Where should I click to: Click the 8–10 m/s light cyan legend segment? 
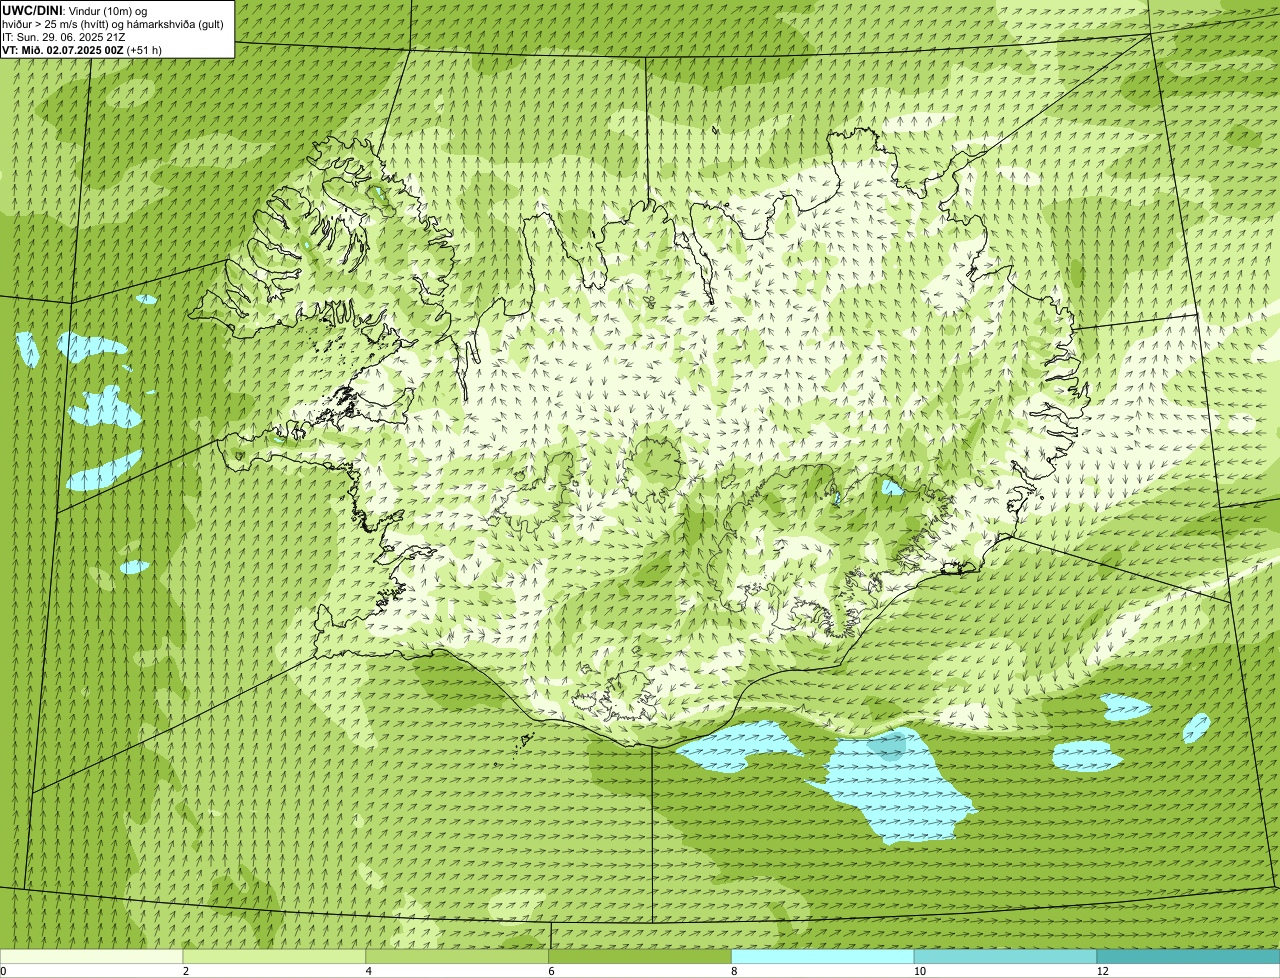(823, 956)
